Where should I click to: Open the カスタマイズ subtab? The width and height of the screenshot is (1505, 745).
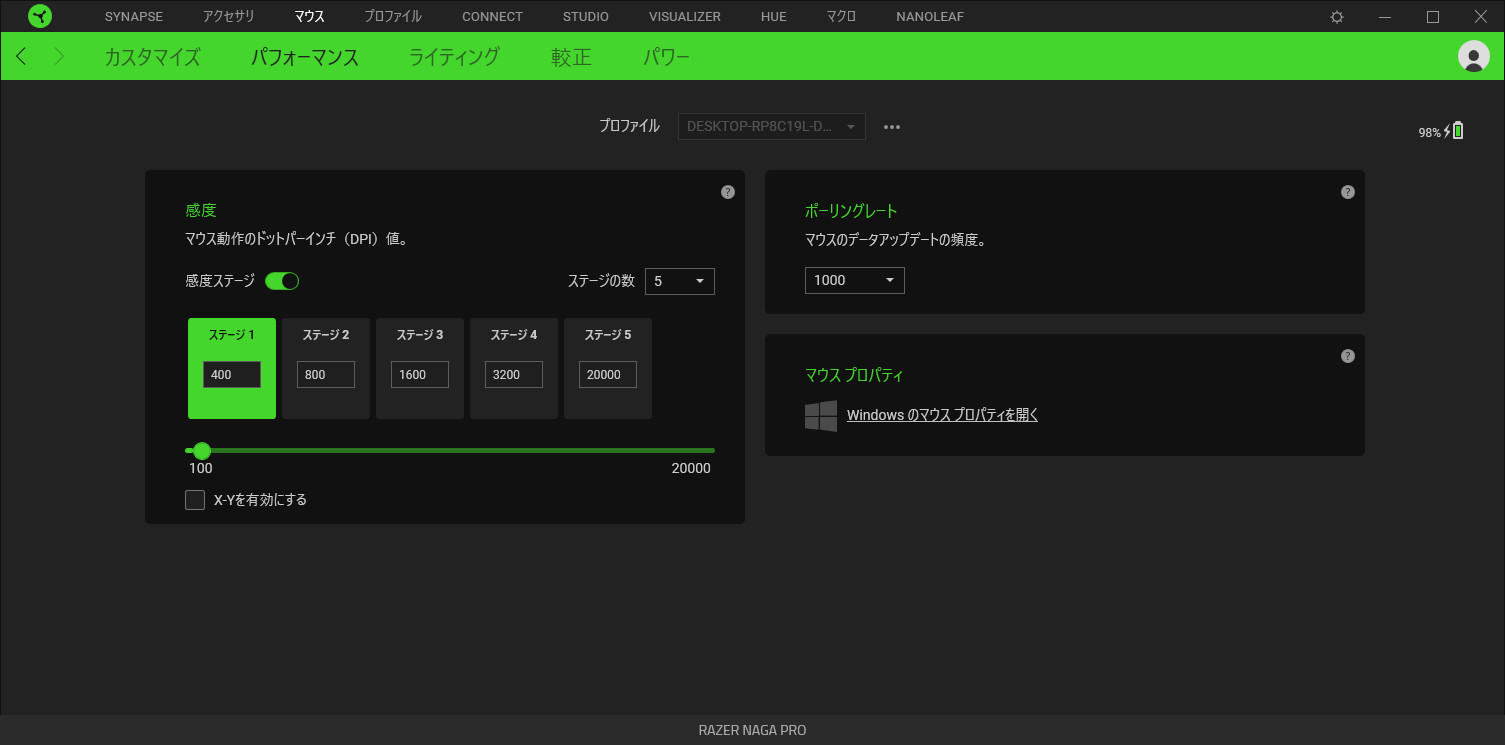152,57
